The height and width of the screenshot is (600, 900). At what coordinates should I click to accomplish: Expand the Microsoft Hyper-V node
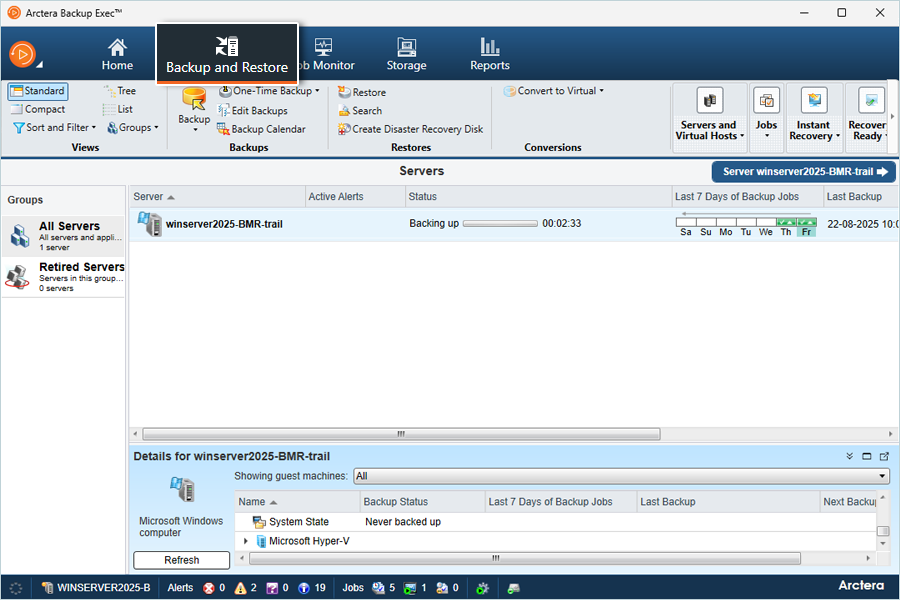click(246, 541)
